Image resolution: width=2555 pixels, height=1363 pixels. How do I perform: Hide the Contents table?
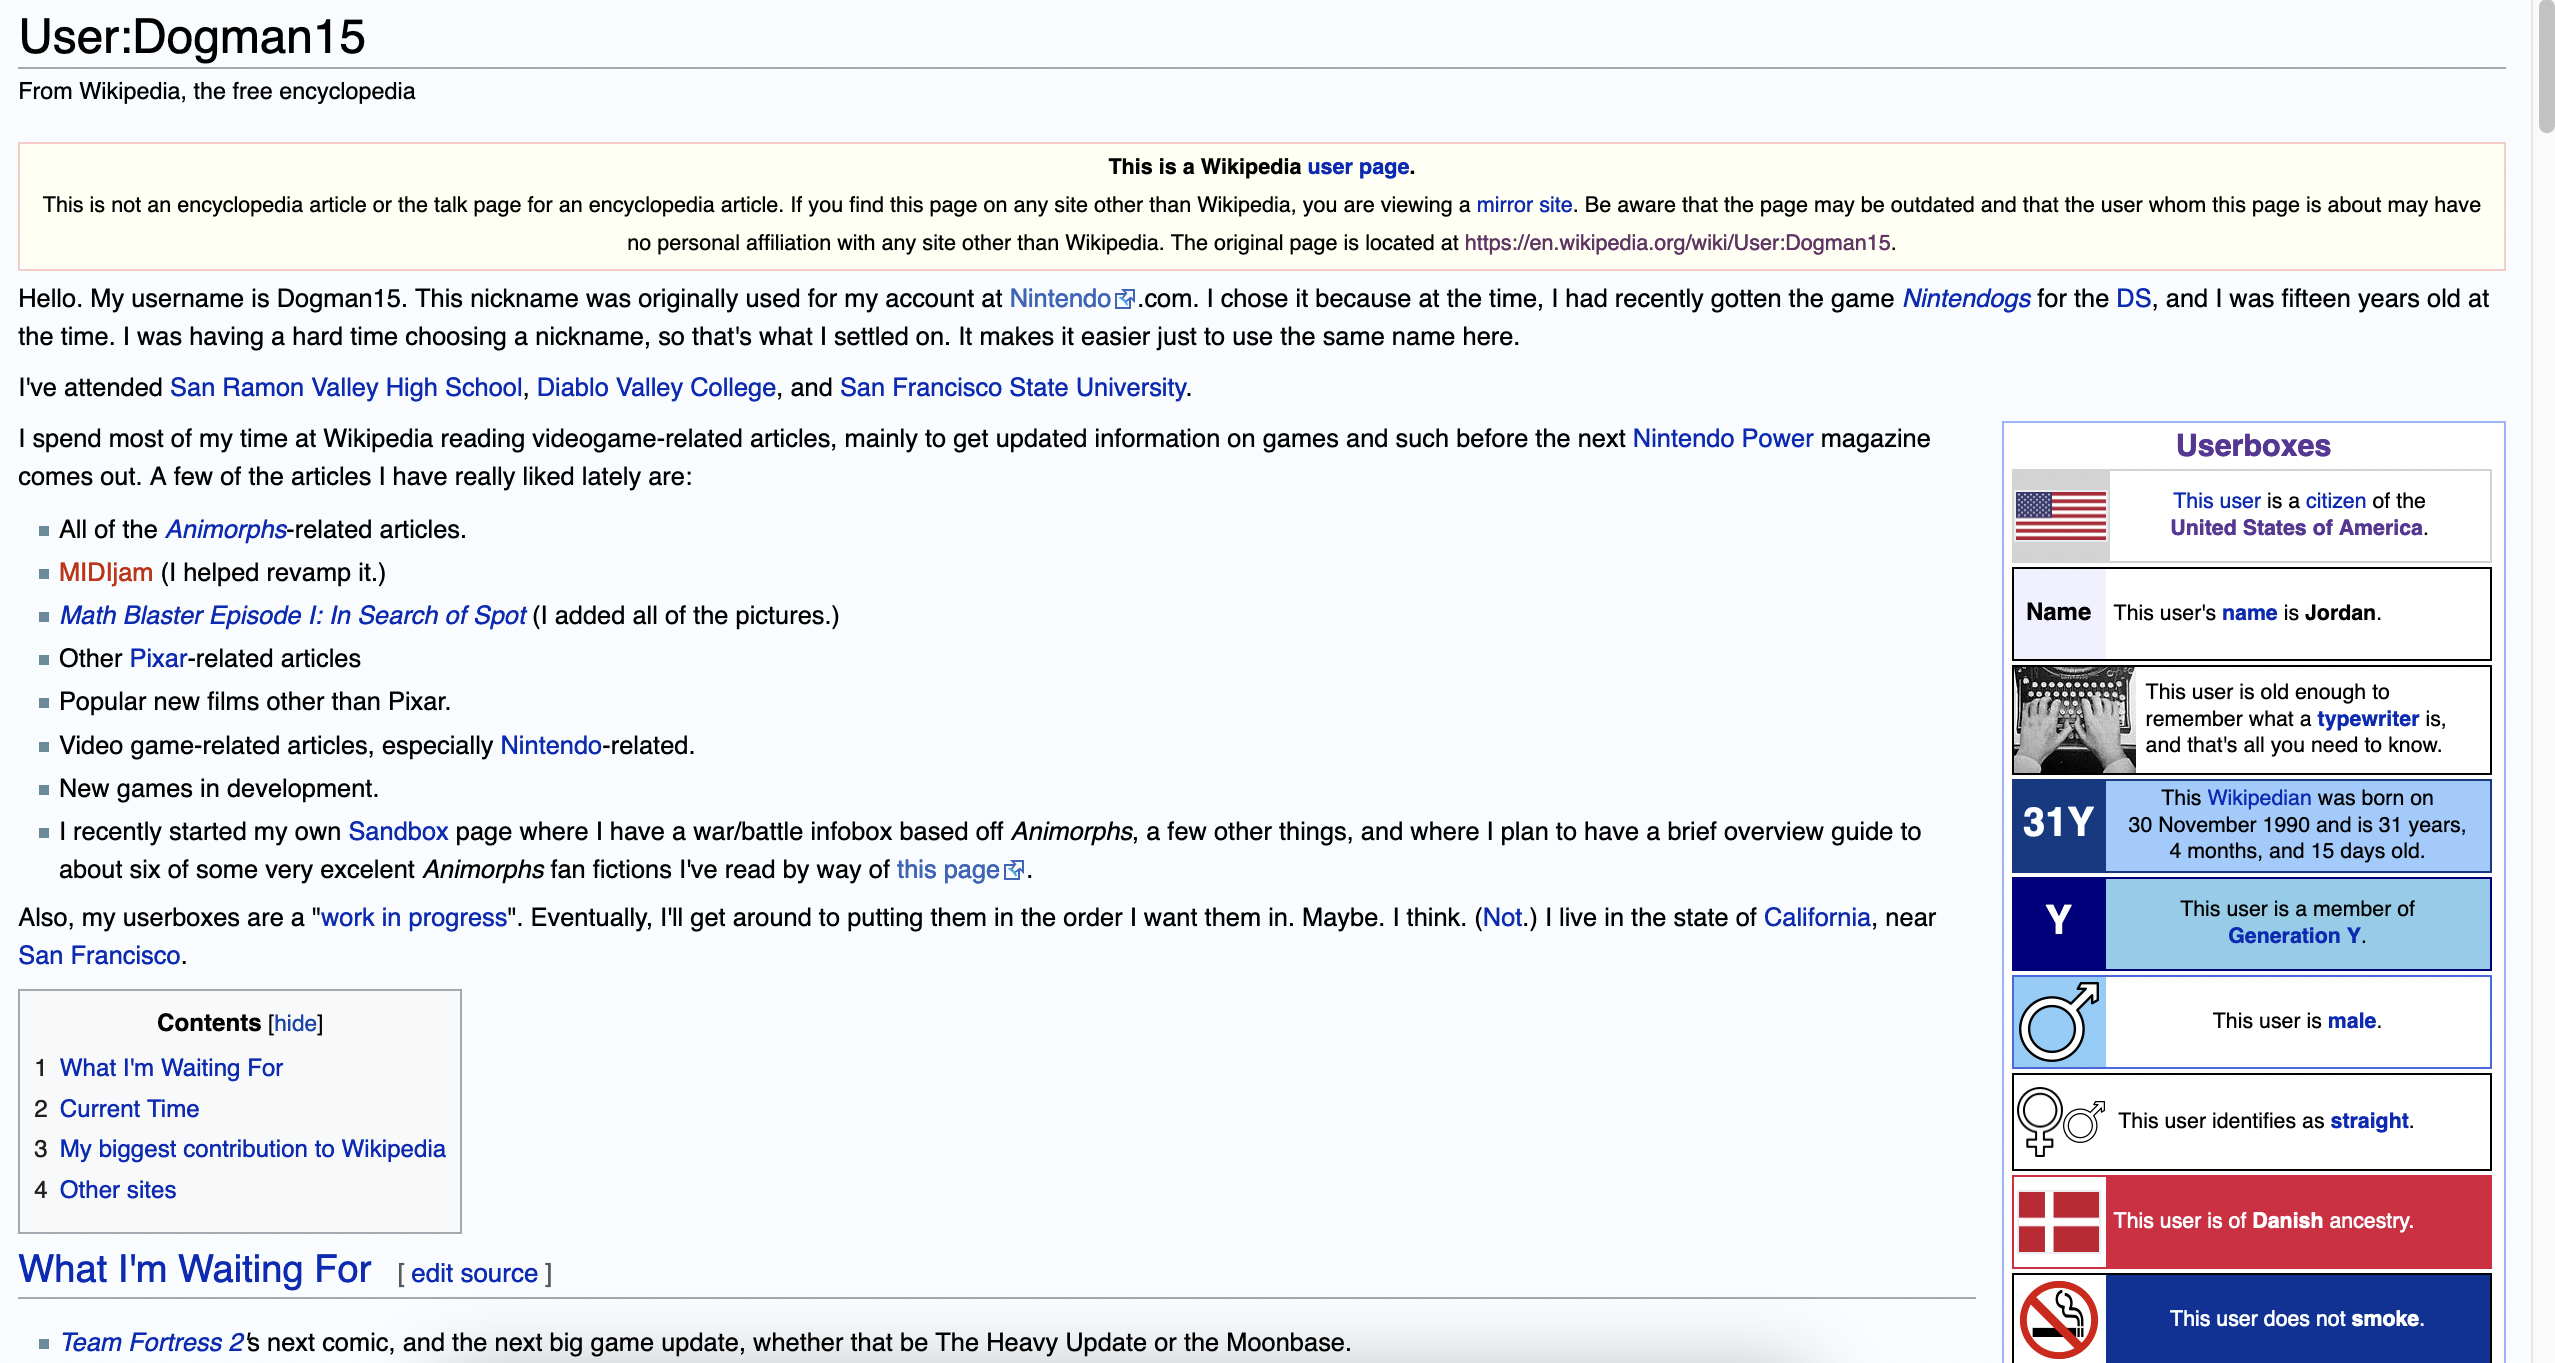[x=295, y=1023]
